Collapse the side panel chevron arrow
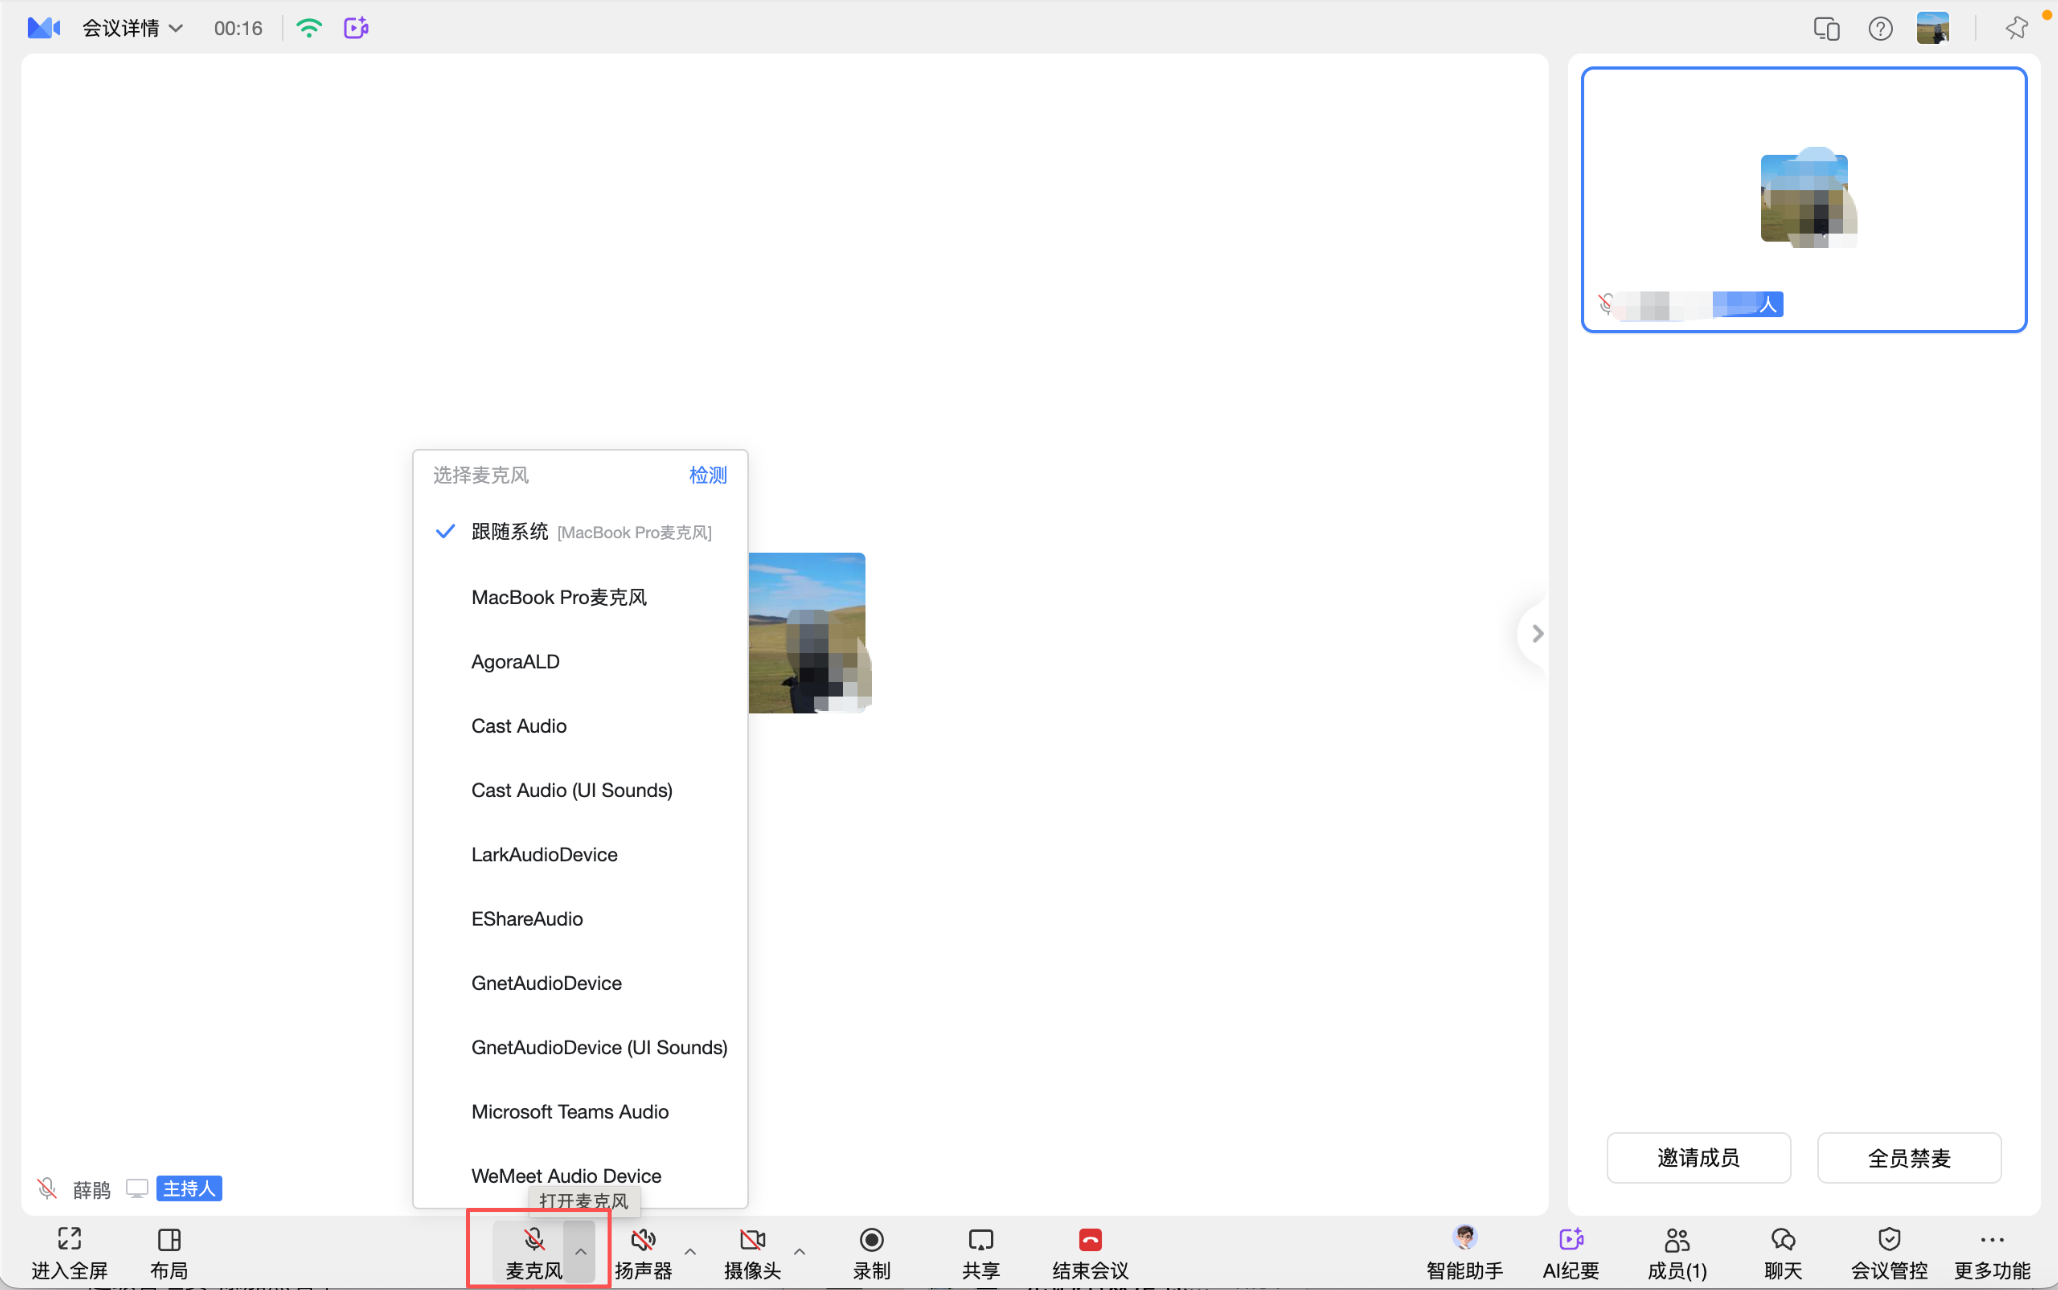The height and width of the screenshot is (1290, 2058). tap(1537, 633)
